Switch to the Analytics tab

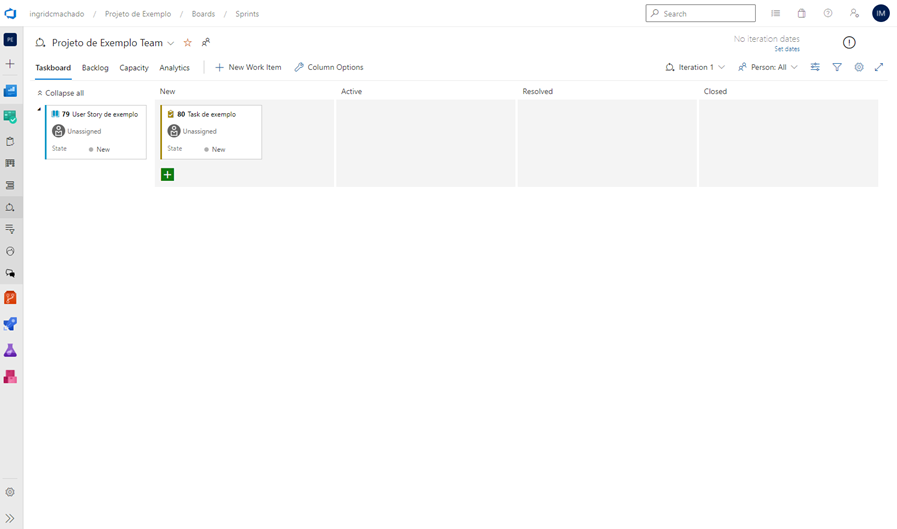[174, 67]
